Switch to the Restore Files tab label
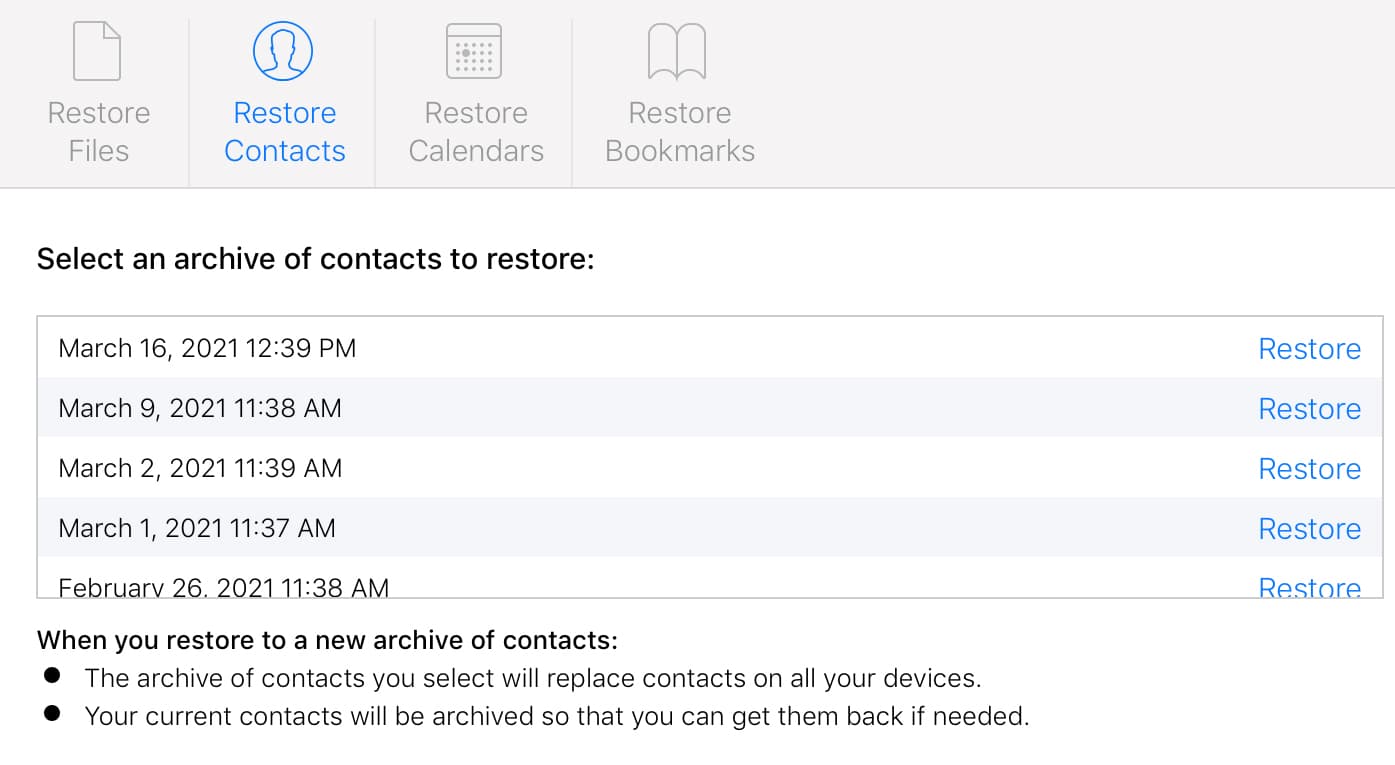1395x765 pixels. [99, 132]
